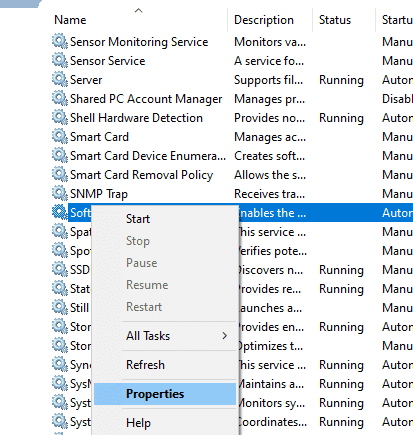Select the Sensor Service row

click(232, 61)
